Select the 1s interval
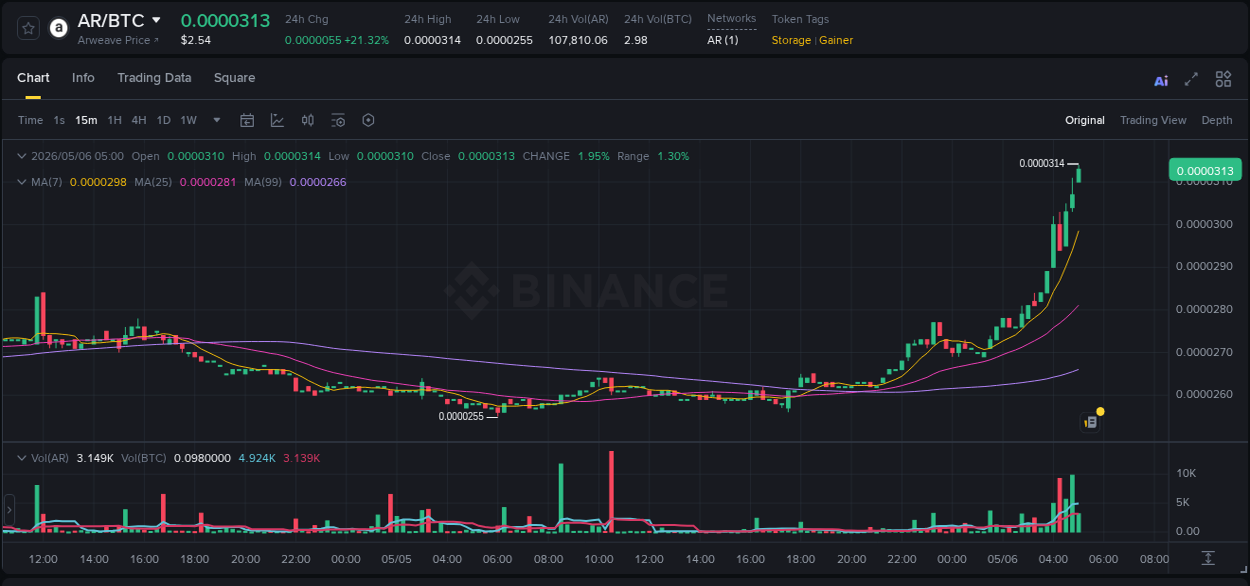Image resolution: width=1250 pixels, height=586 pixels. pos(59,120)
